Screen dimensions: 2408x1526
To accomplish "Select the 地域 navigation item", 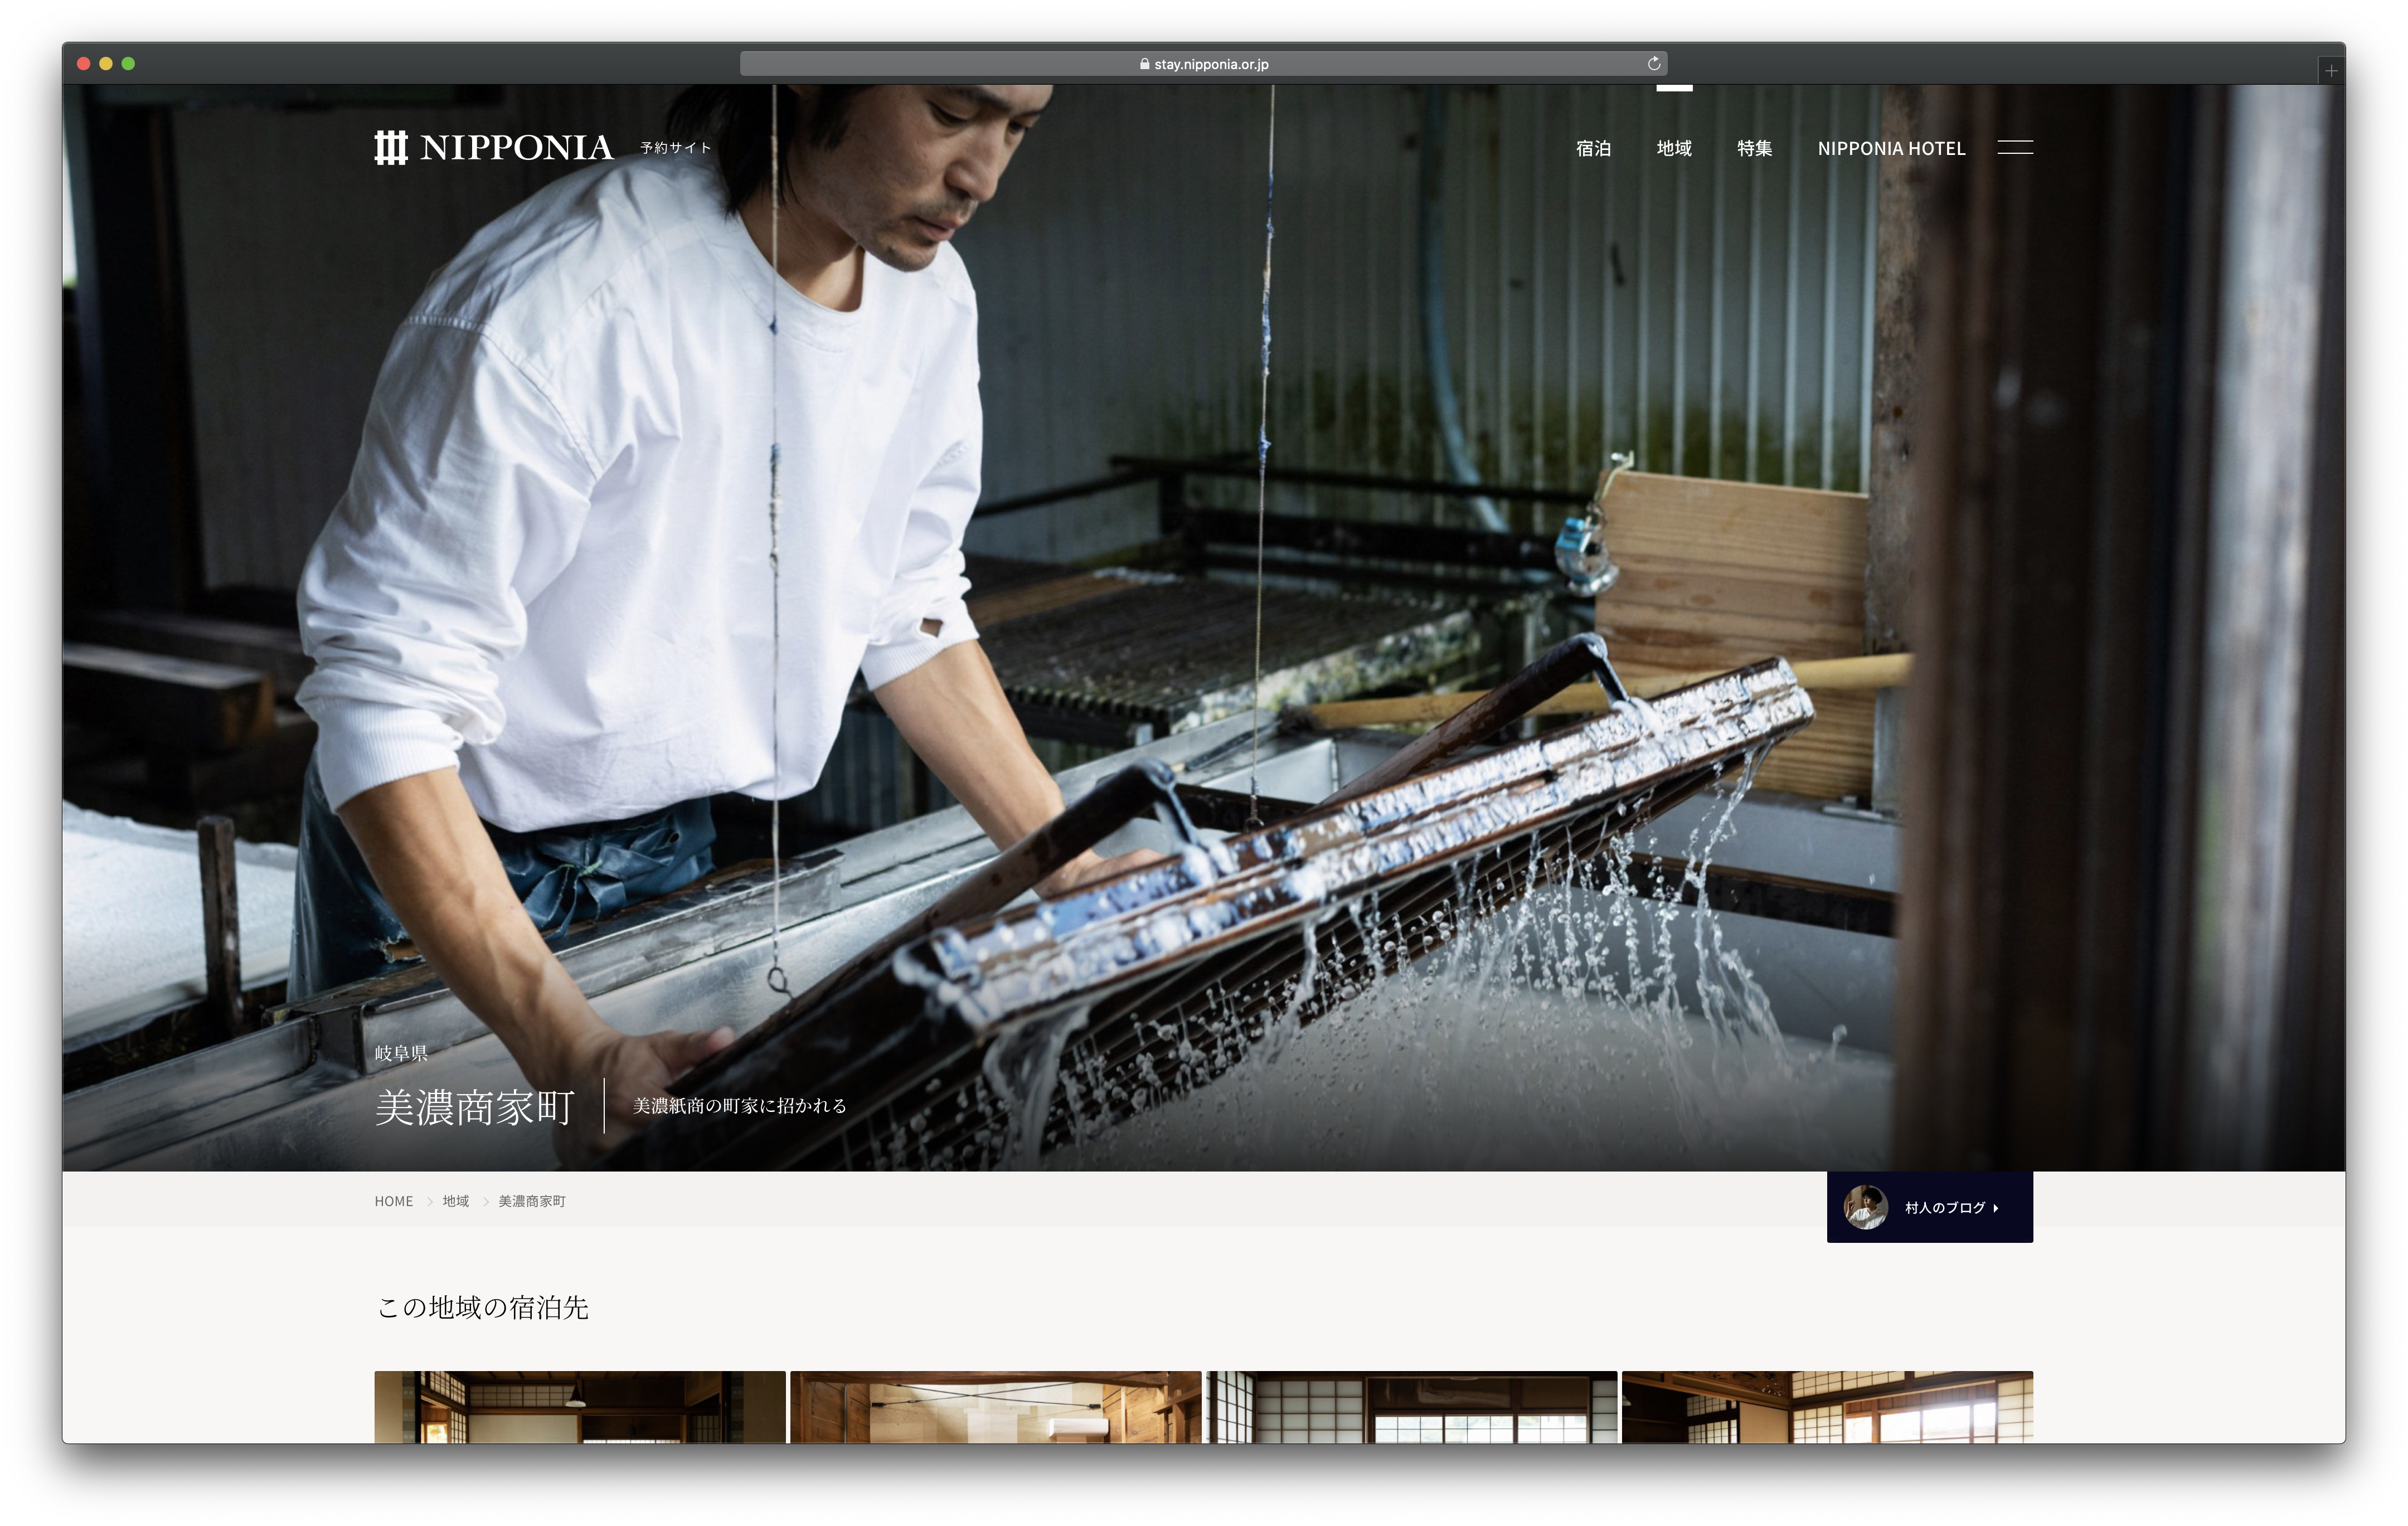I will 1674,149.
